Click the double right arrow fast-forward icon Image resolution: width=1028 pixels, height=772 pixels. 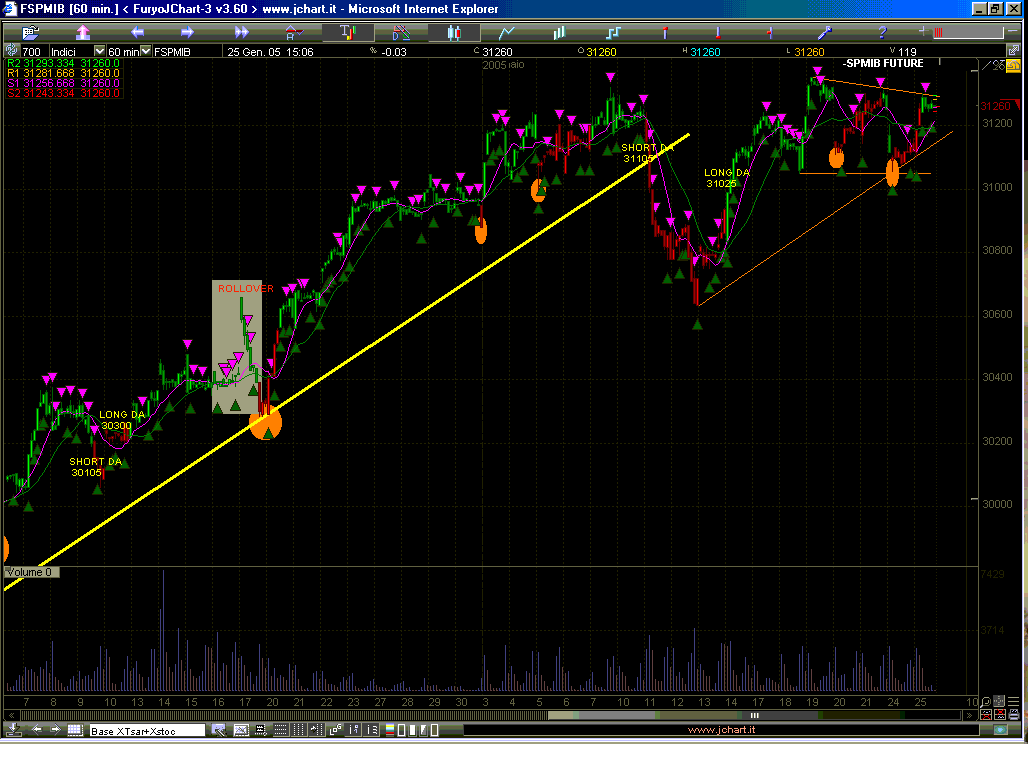click(241, 32)
